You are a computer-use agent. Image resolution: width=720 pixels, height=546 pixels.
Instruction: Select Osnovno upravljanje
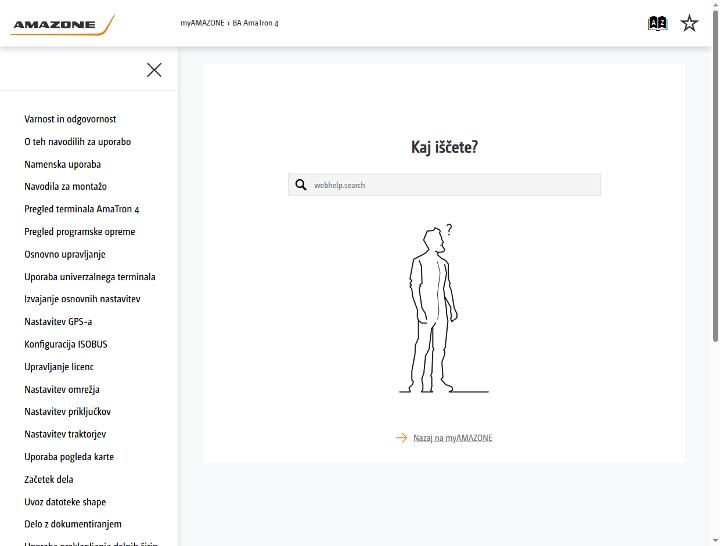(x=65, y=254)
